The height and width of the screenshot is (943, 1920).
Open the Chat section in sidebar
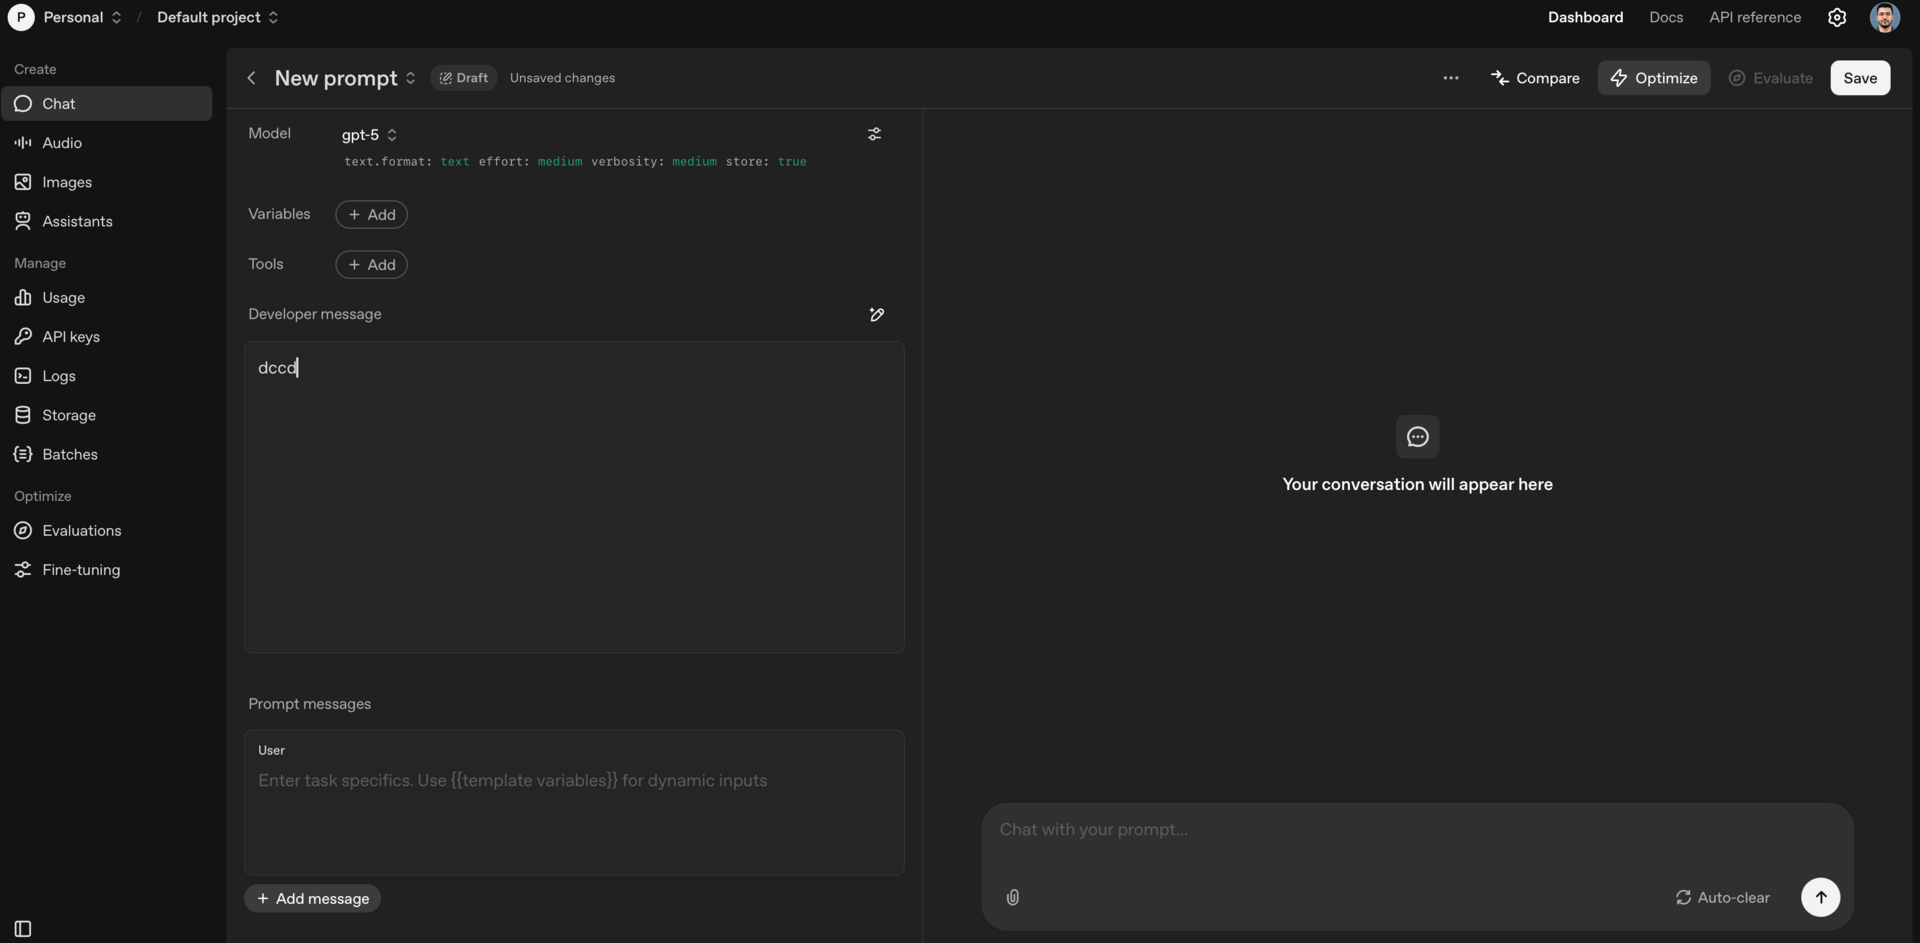tap(107, 104)
